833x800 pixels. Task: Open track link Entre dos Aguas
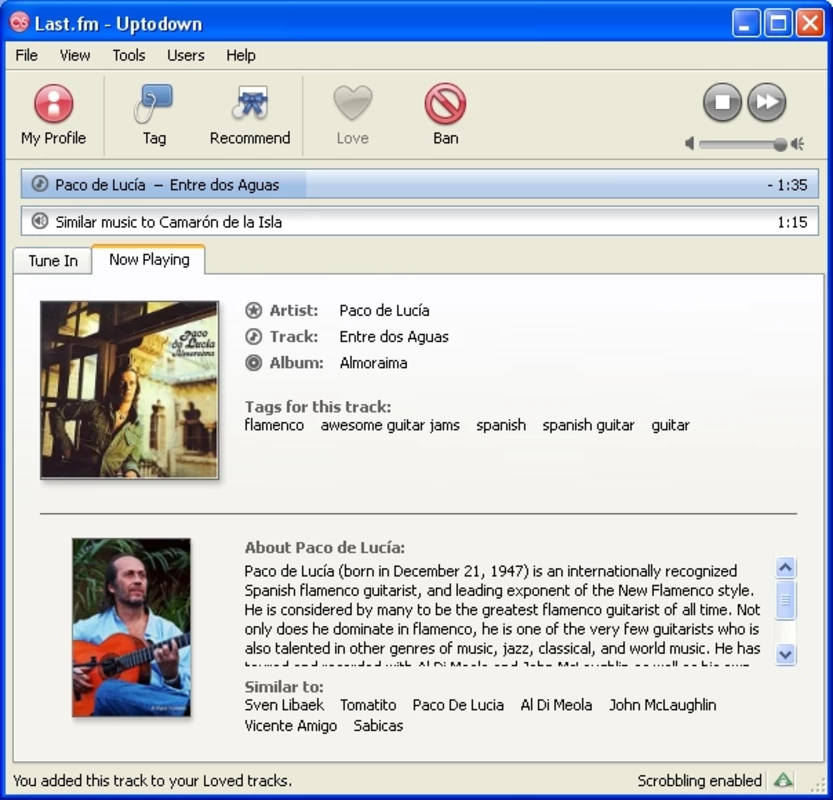[394, 337]
